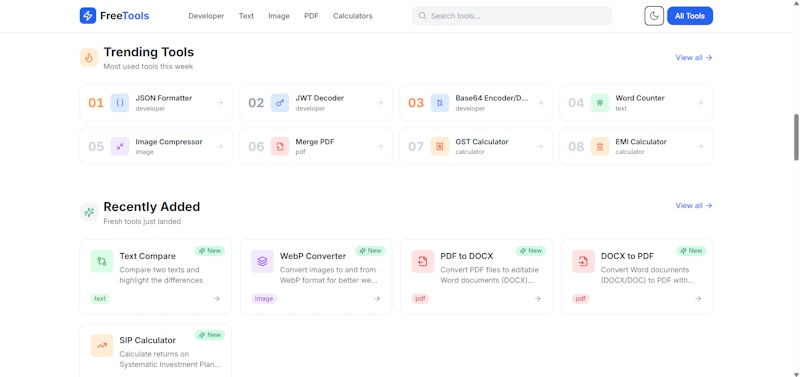Image resolution: width=800 pixels, height=377 pixels.
Task: Click 'Most used tools this week' subtitle
Action: [148, 66]
